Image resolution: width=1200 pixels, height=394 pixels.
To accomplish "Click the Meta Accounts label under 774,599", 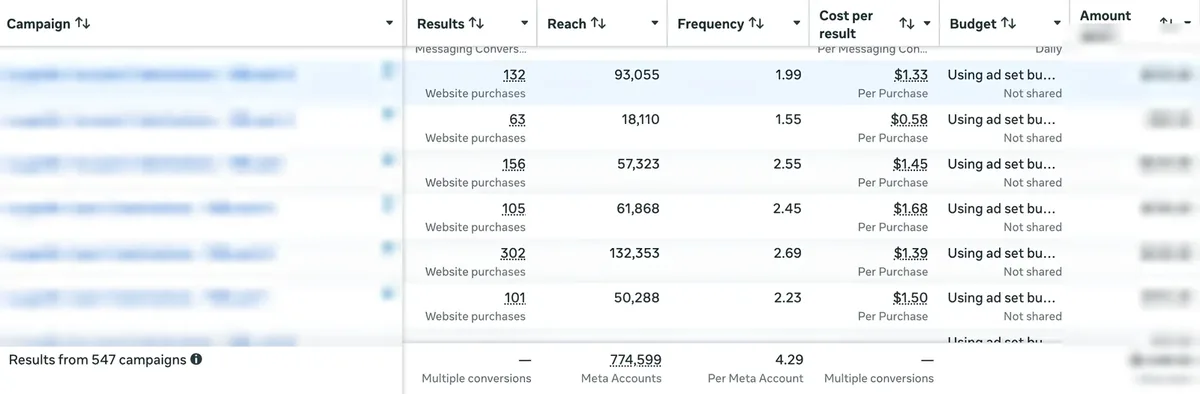I will click(621, 379).
